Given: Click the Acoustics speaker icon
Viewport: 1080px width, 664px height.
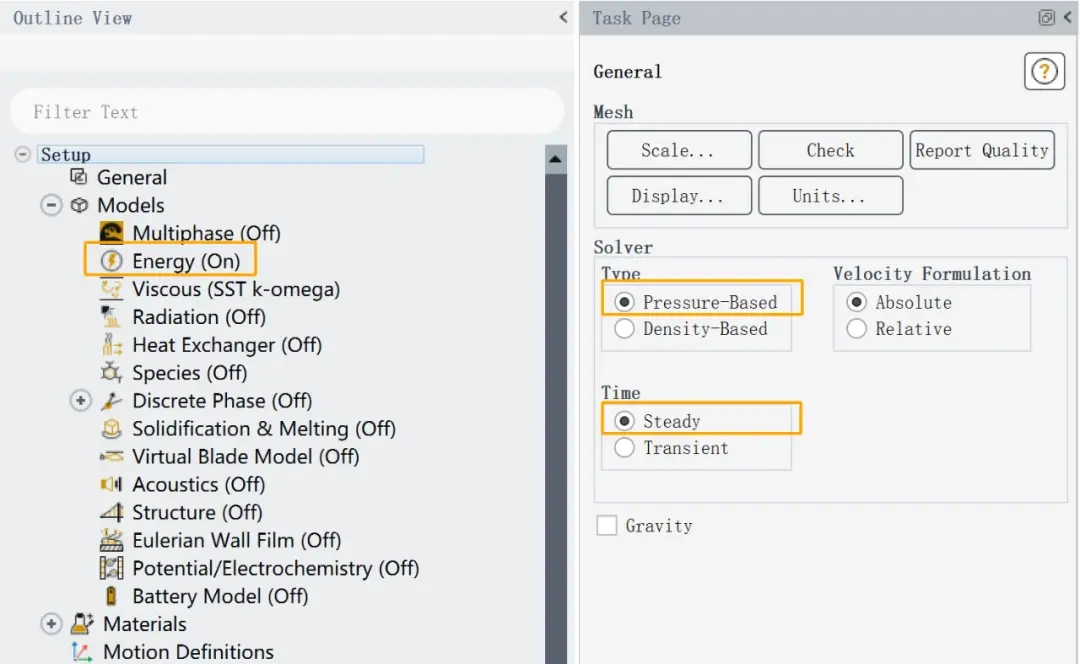Looking at the screenshot, I should click(x=111, y=484).
